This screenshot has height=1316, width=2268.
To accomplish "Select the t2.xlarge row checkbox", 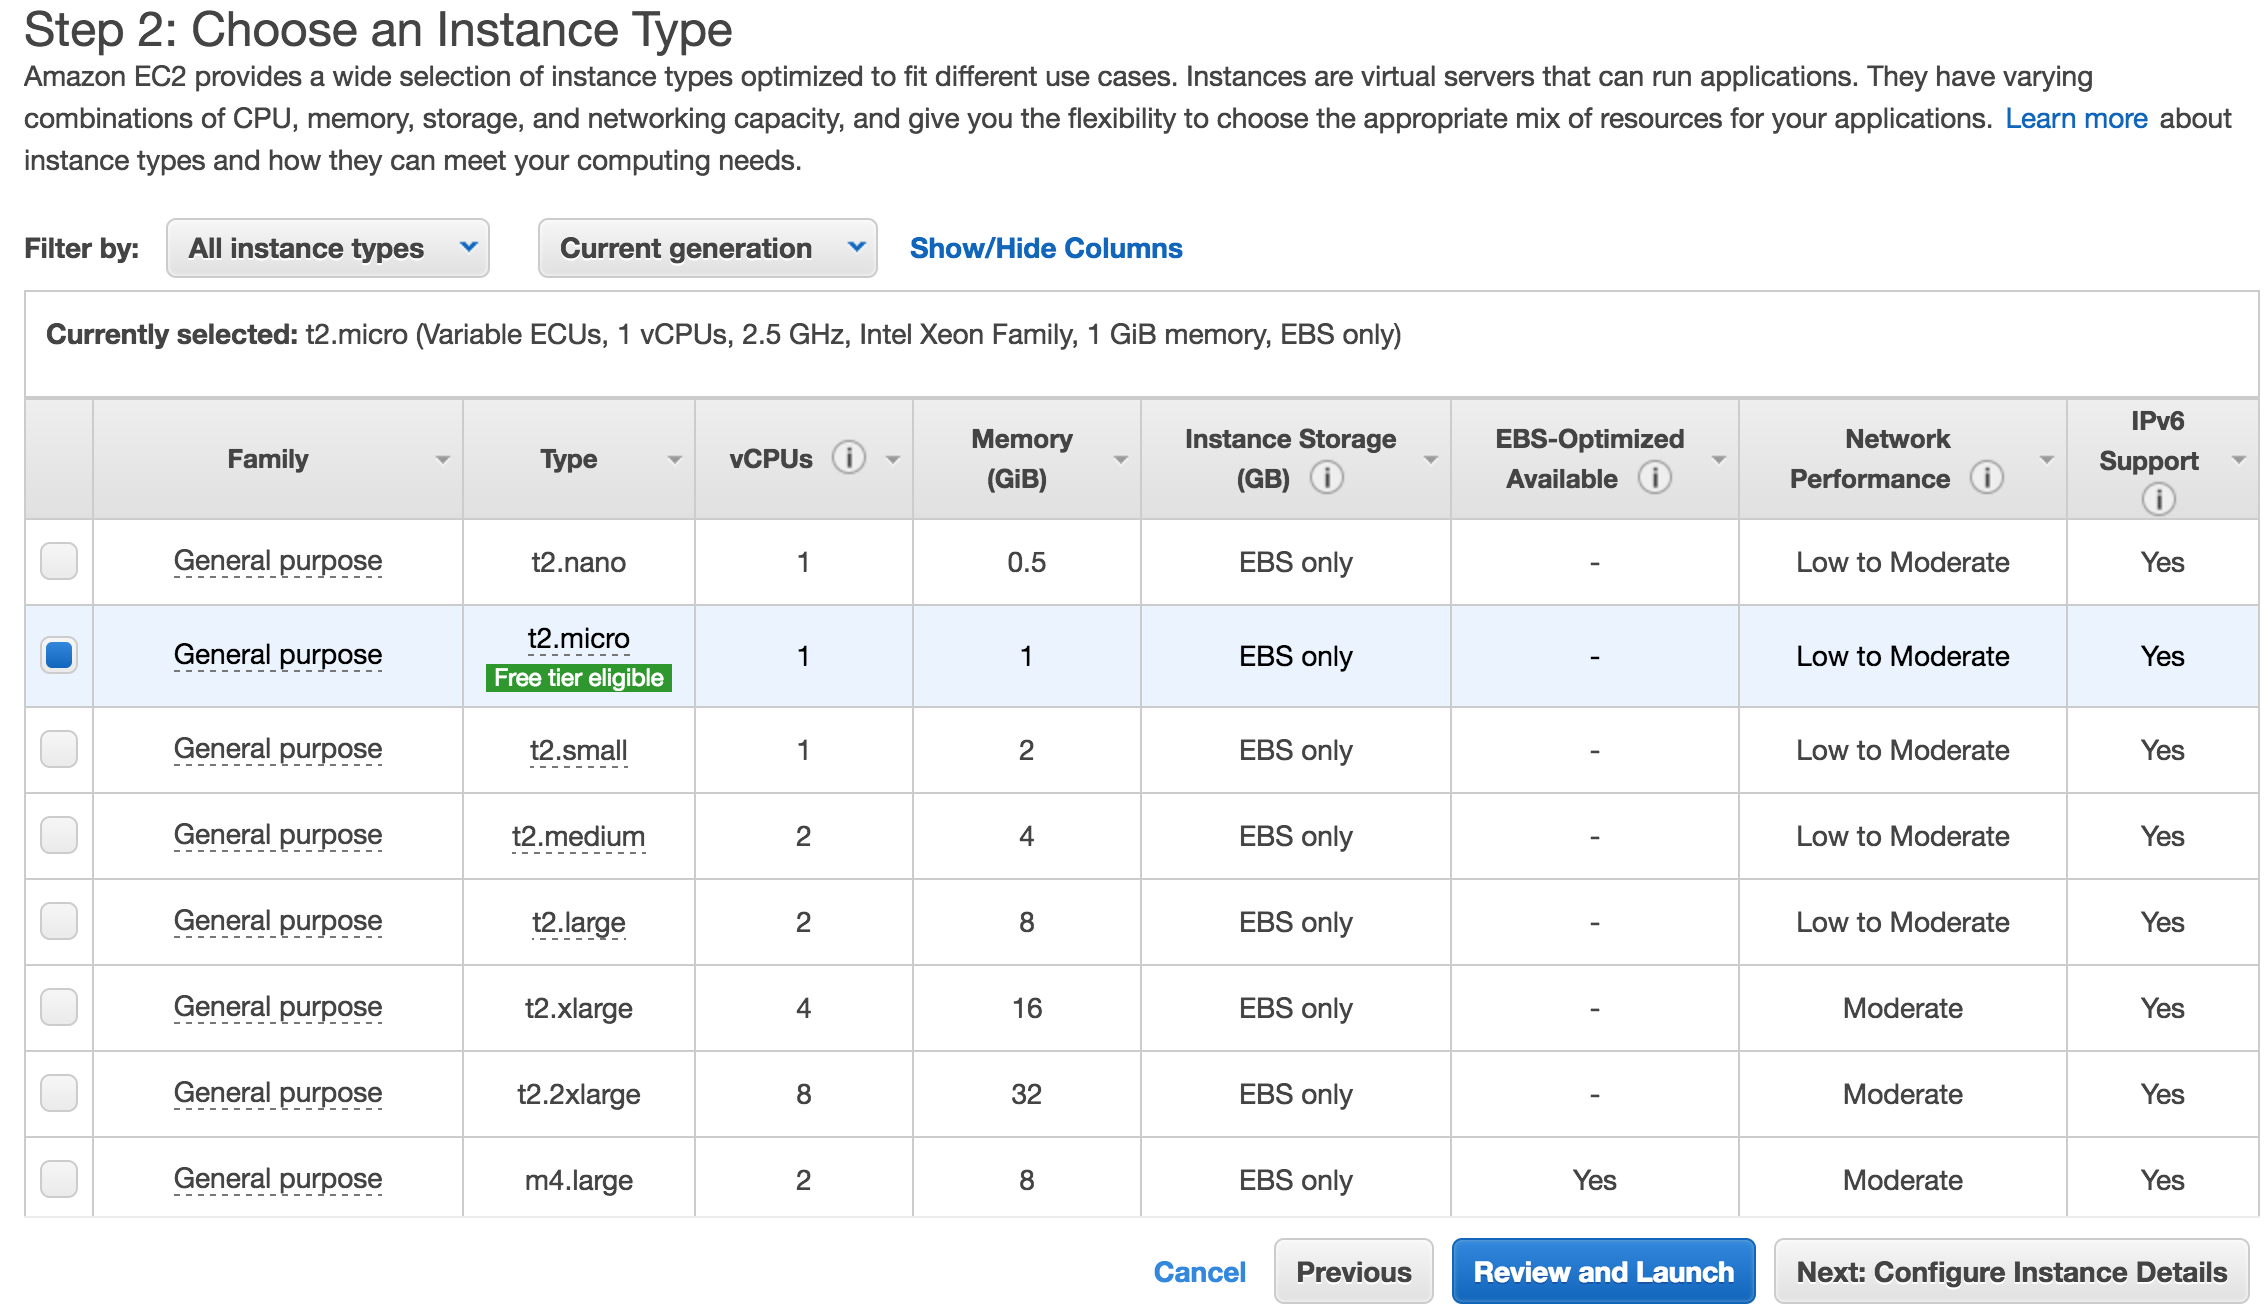I will point(59,1007).
